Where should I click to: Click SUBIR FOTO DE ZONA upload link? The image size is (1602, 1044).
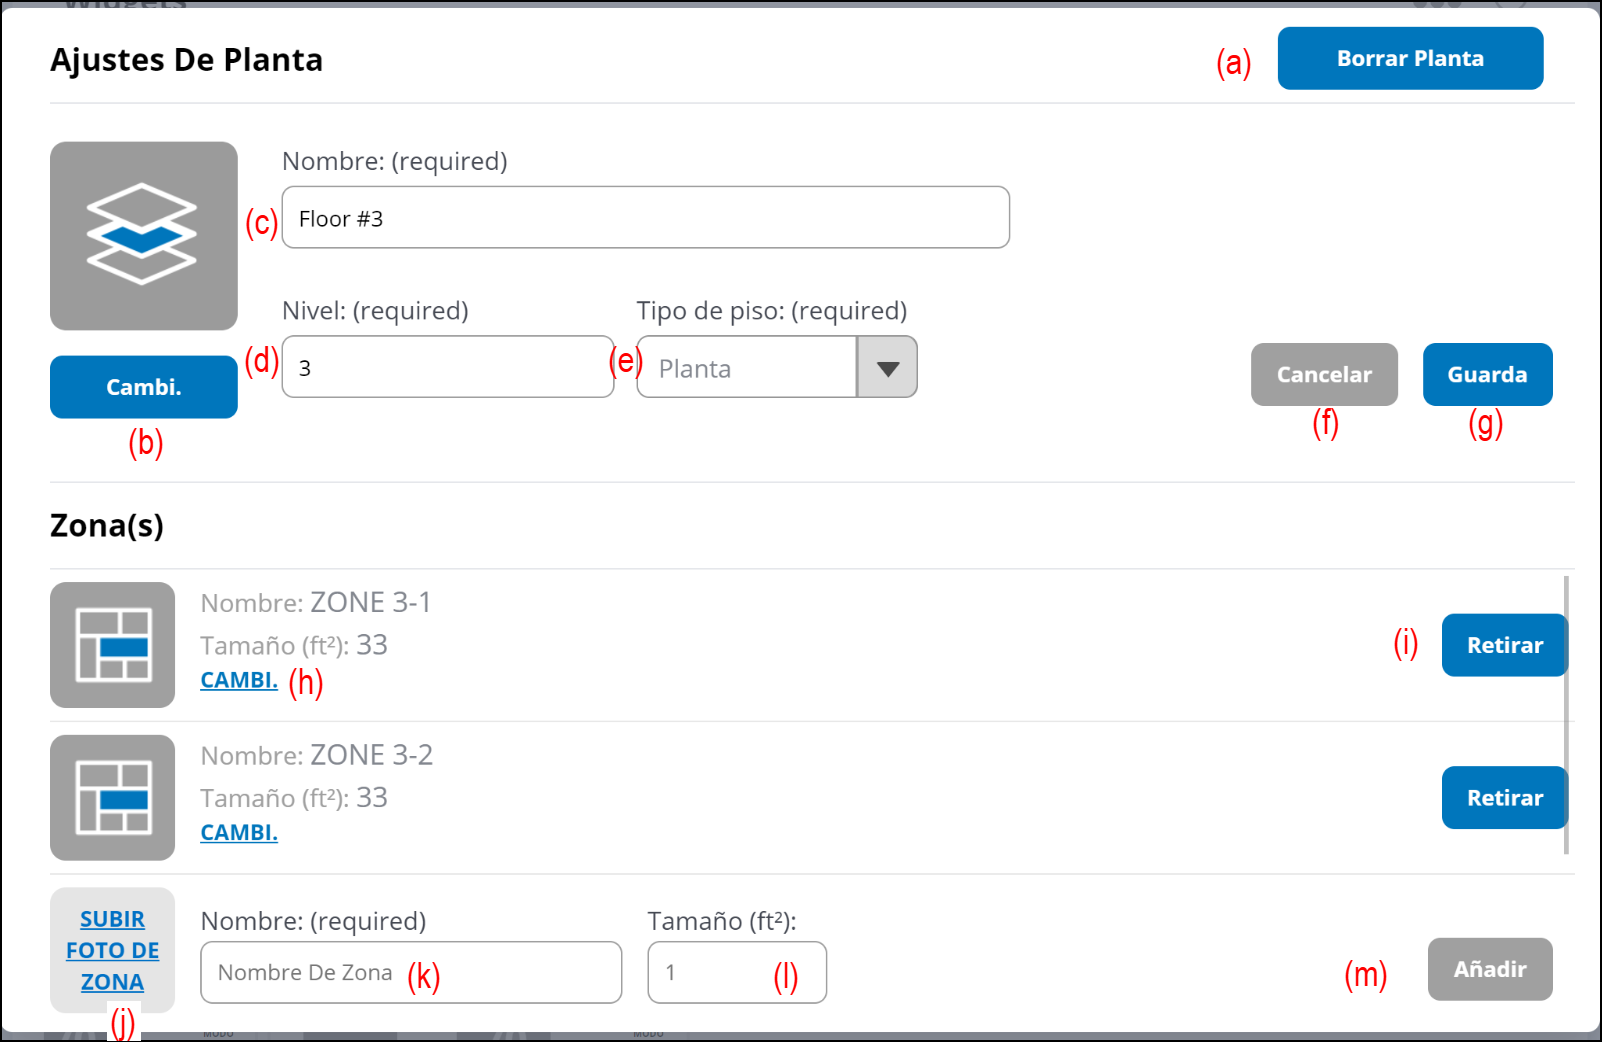(x=112, y=950)
